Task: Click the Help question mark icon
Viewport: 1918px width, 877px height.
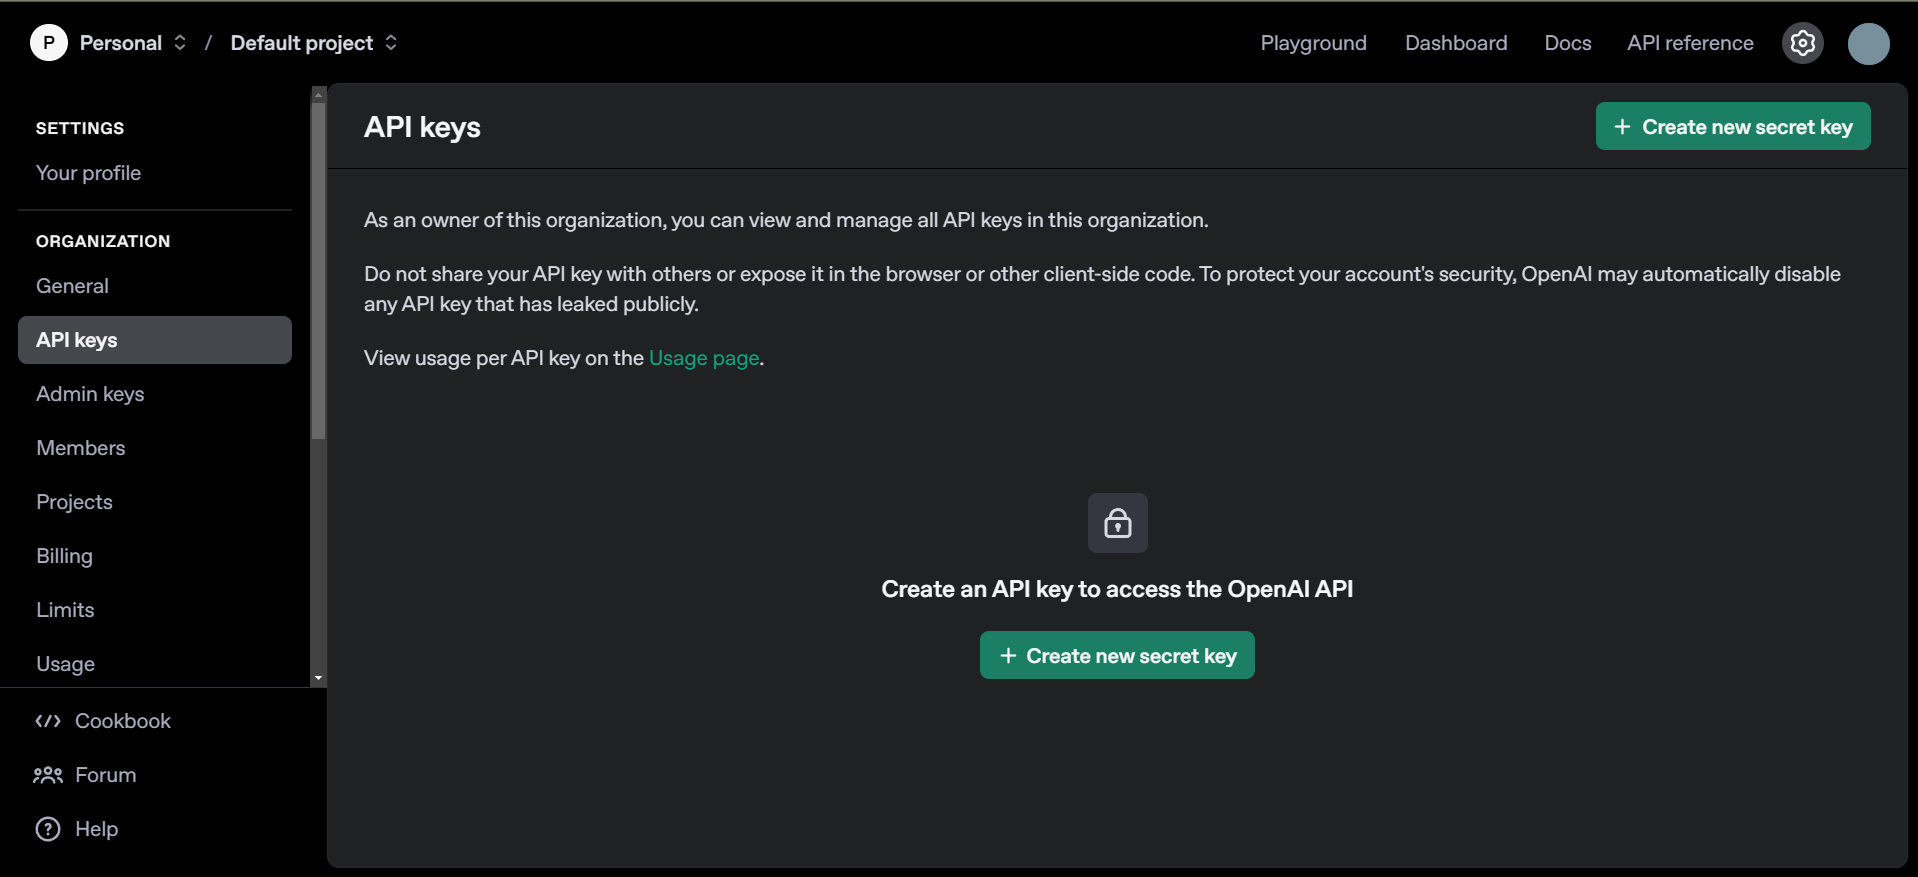Action: pyautogui.click(x=48, y=829)
